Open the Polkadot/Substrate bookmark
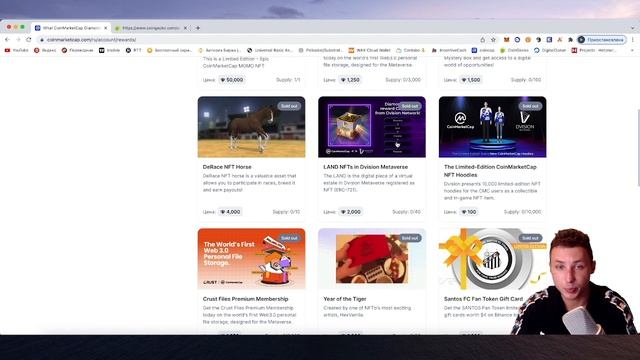 [320, 50]
